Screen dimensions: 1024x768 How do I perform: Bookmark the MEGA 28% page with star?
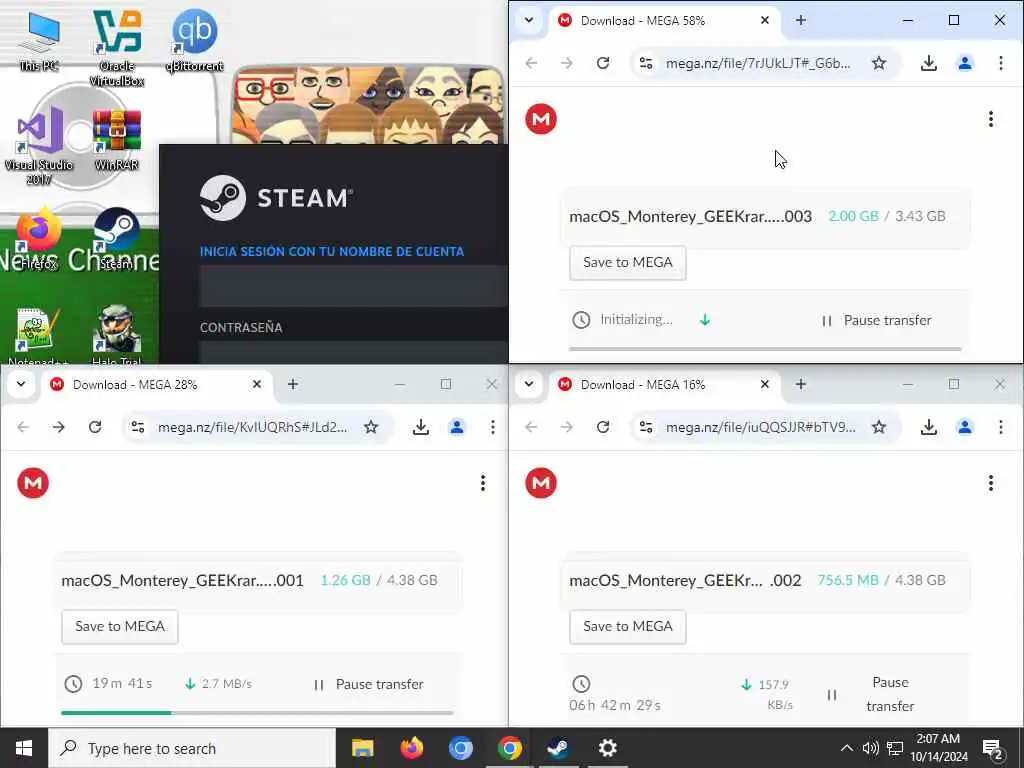click(x=371, y=427)
